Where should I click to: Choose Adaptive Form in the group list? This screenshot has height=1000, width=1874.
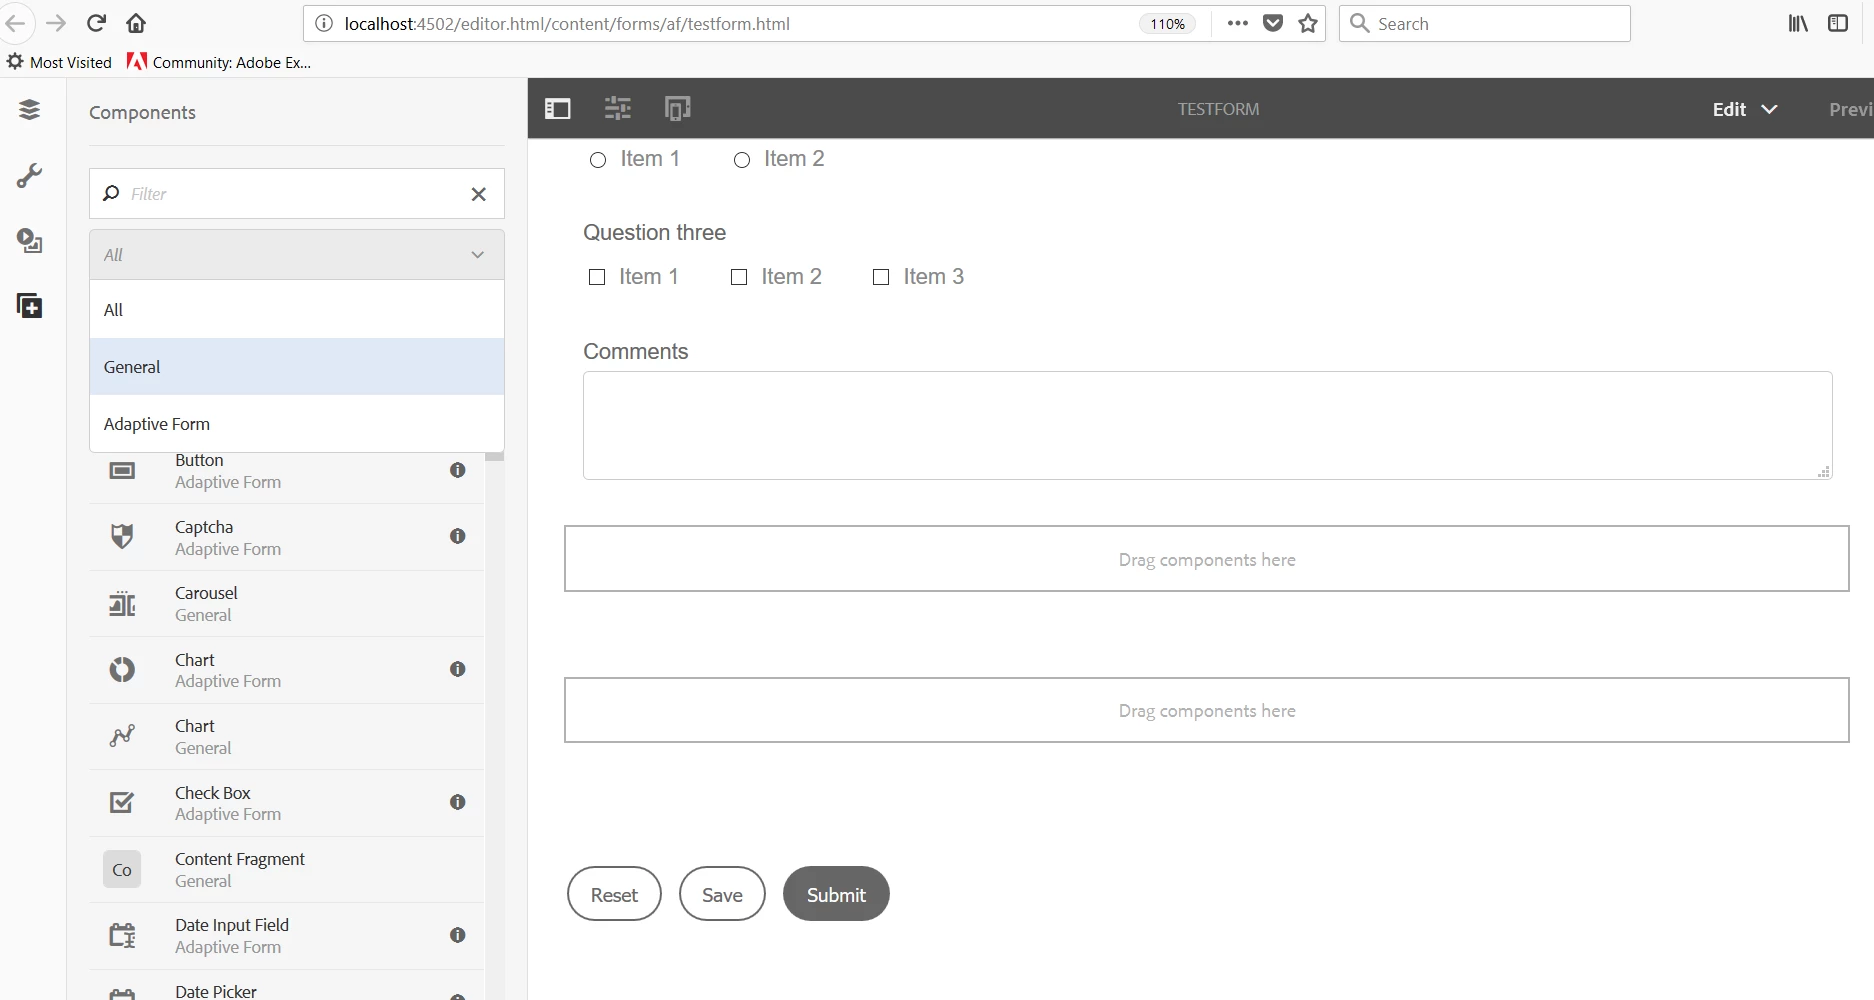(x=297, y=424)
